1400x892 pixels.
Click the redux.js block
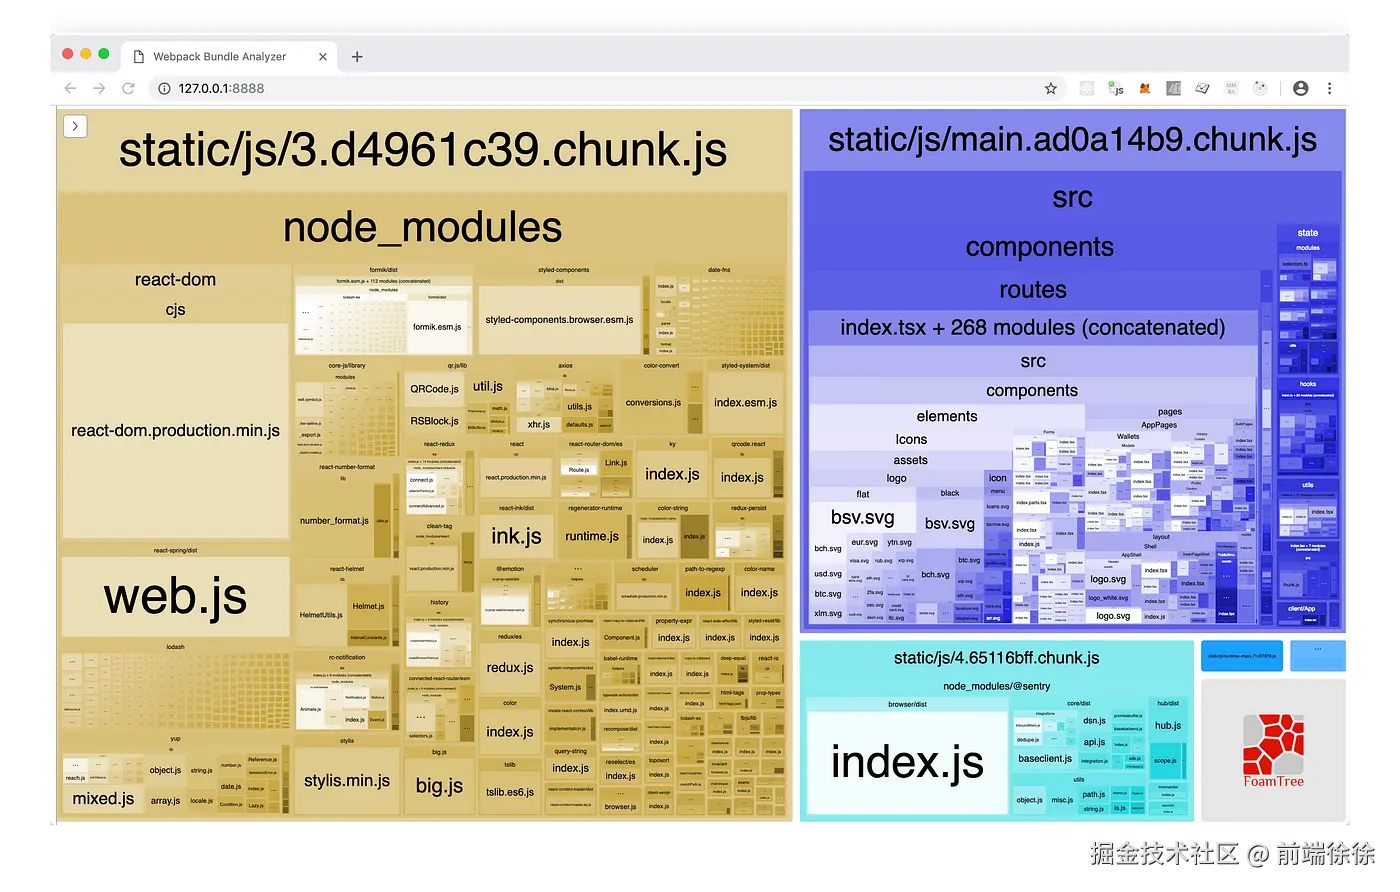(x=510, y=668)
